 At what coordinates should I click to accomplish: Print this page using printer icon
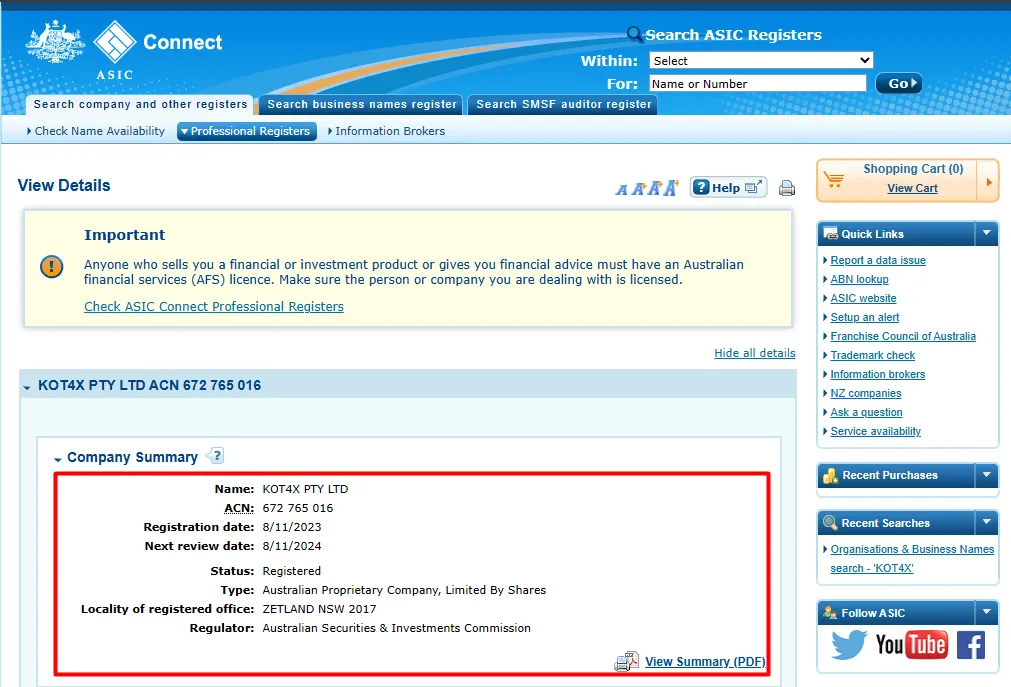787,188
